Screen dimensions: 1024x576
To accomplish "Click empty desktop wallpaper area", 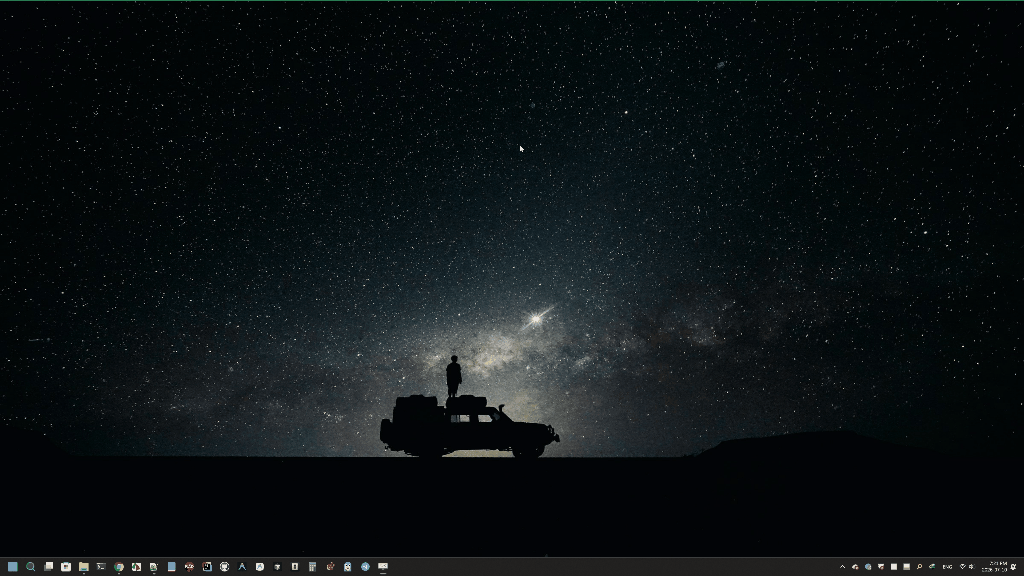I will click(x=261, y=196).
